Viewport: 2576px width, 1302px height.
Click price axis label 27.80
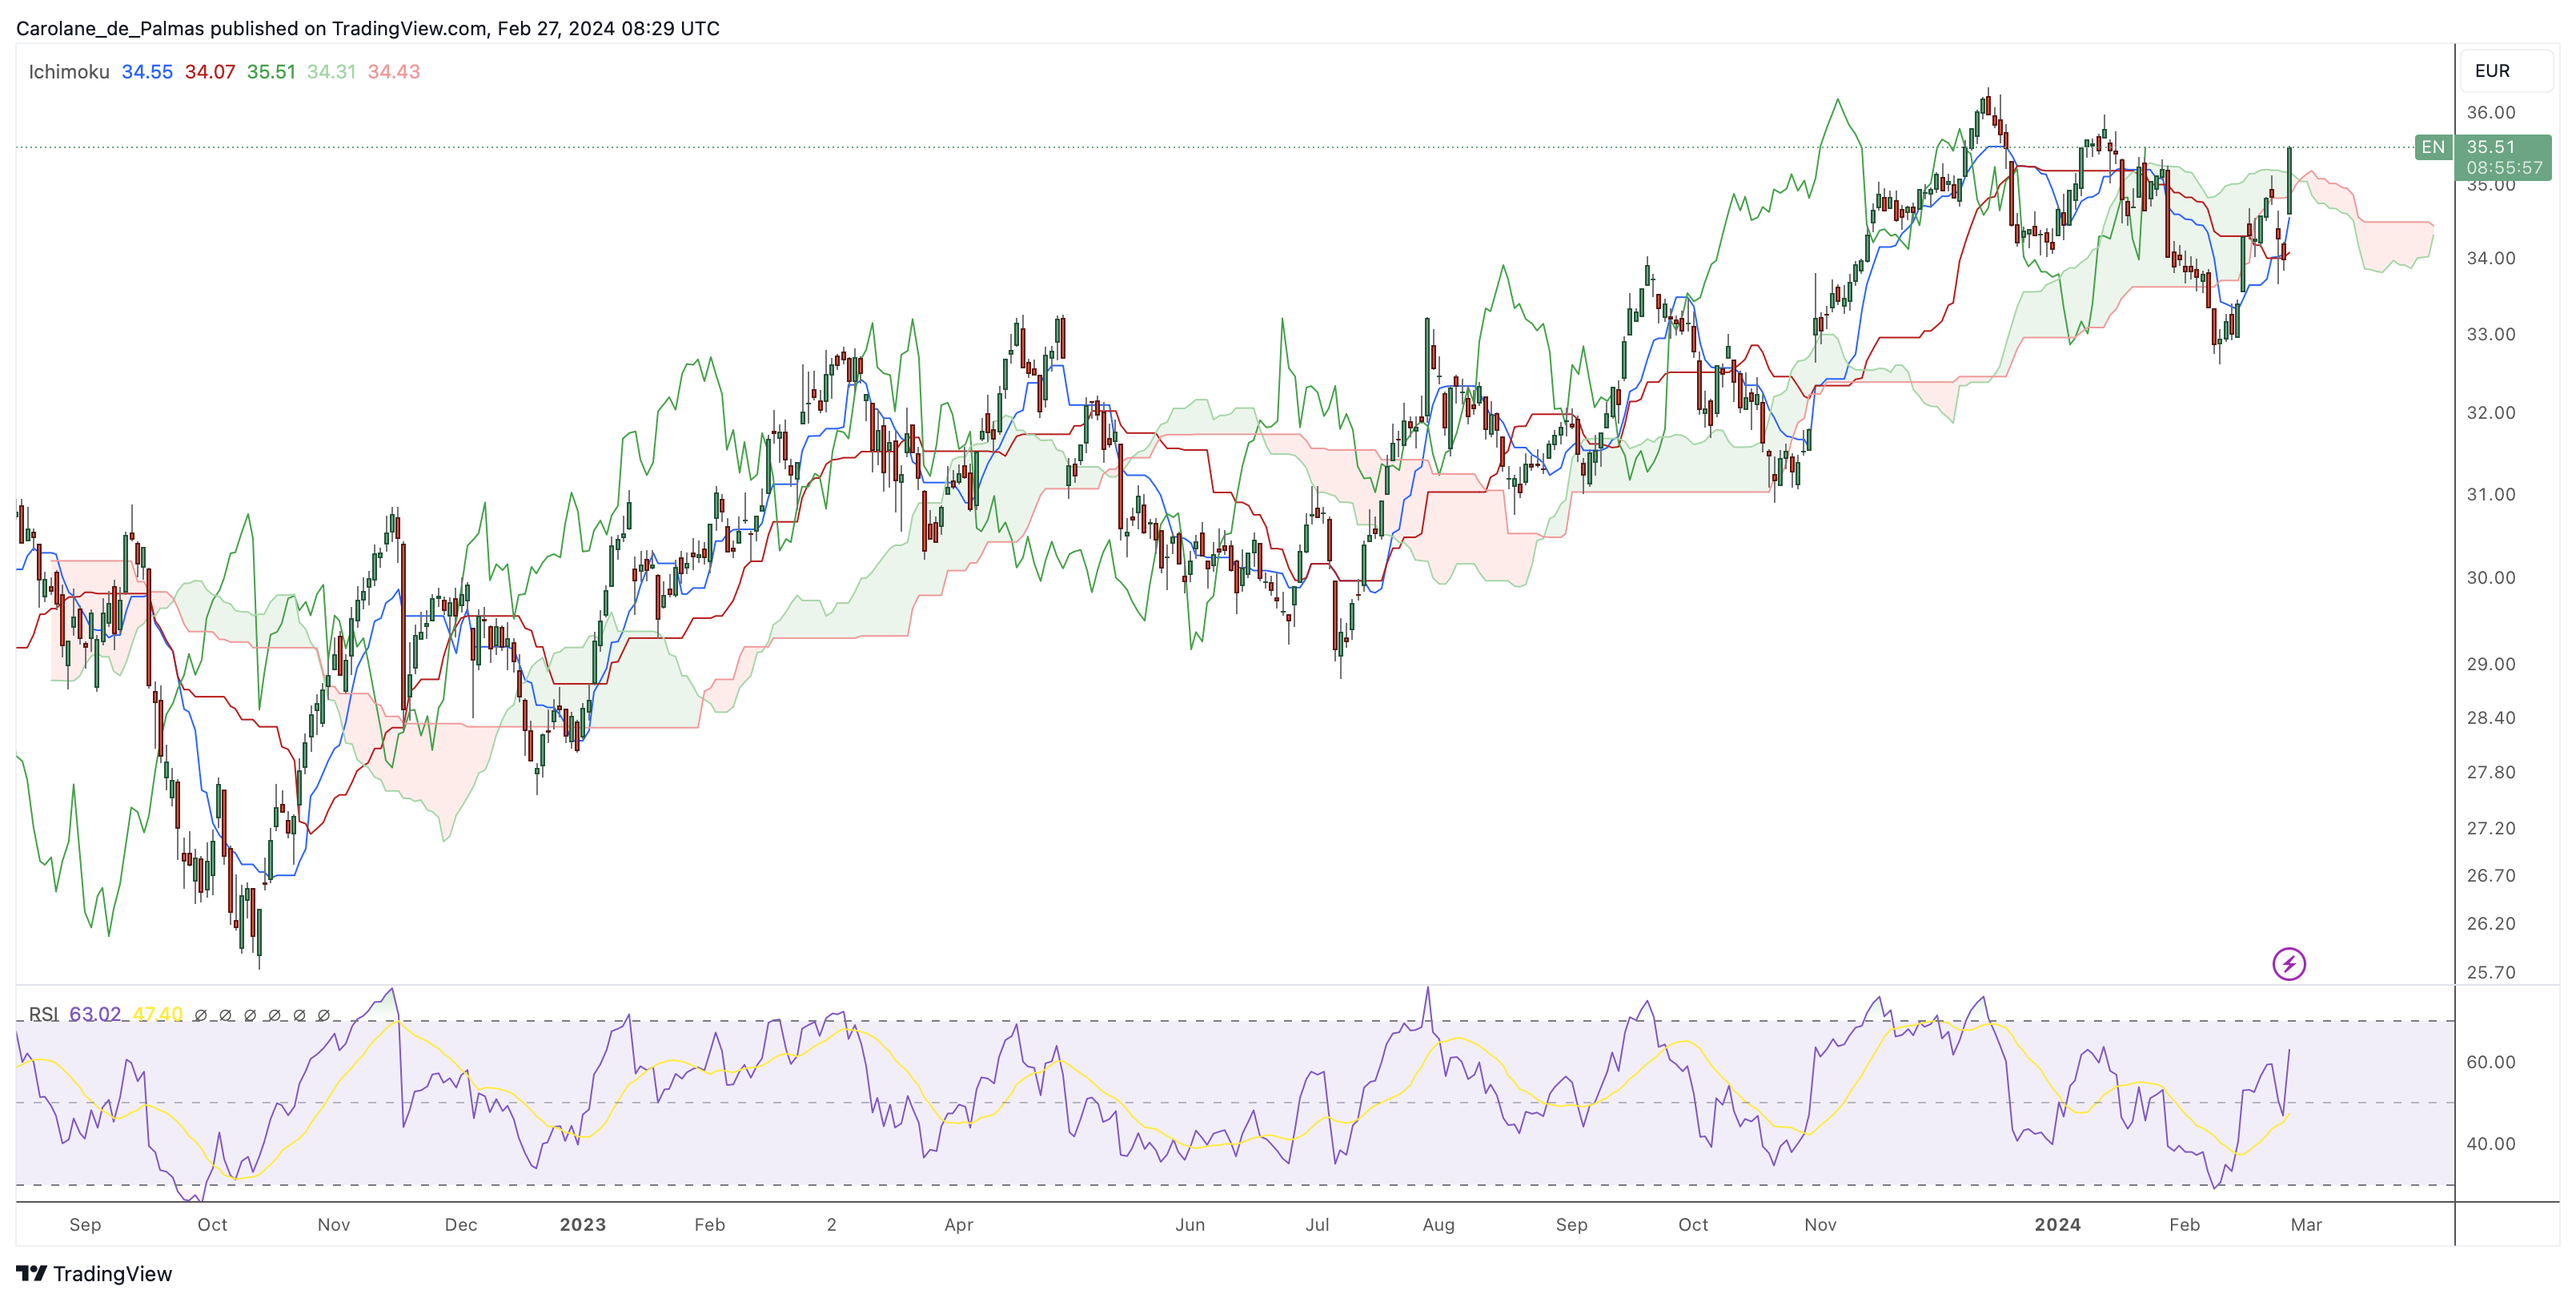2490,772
